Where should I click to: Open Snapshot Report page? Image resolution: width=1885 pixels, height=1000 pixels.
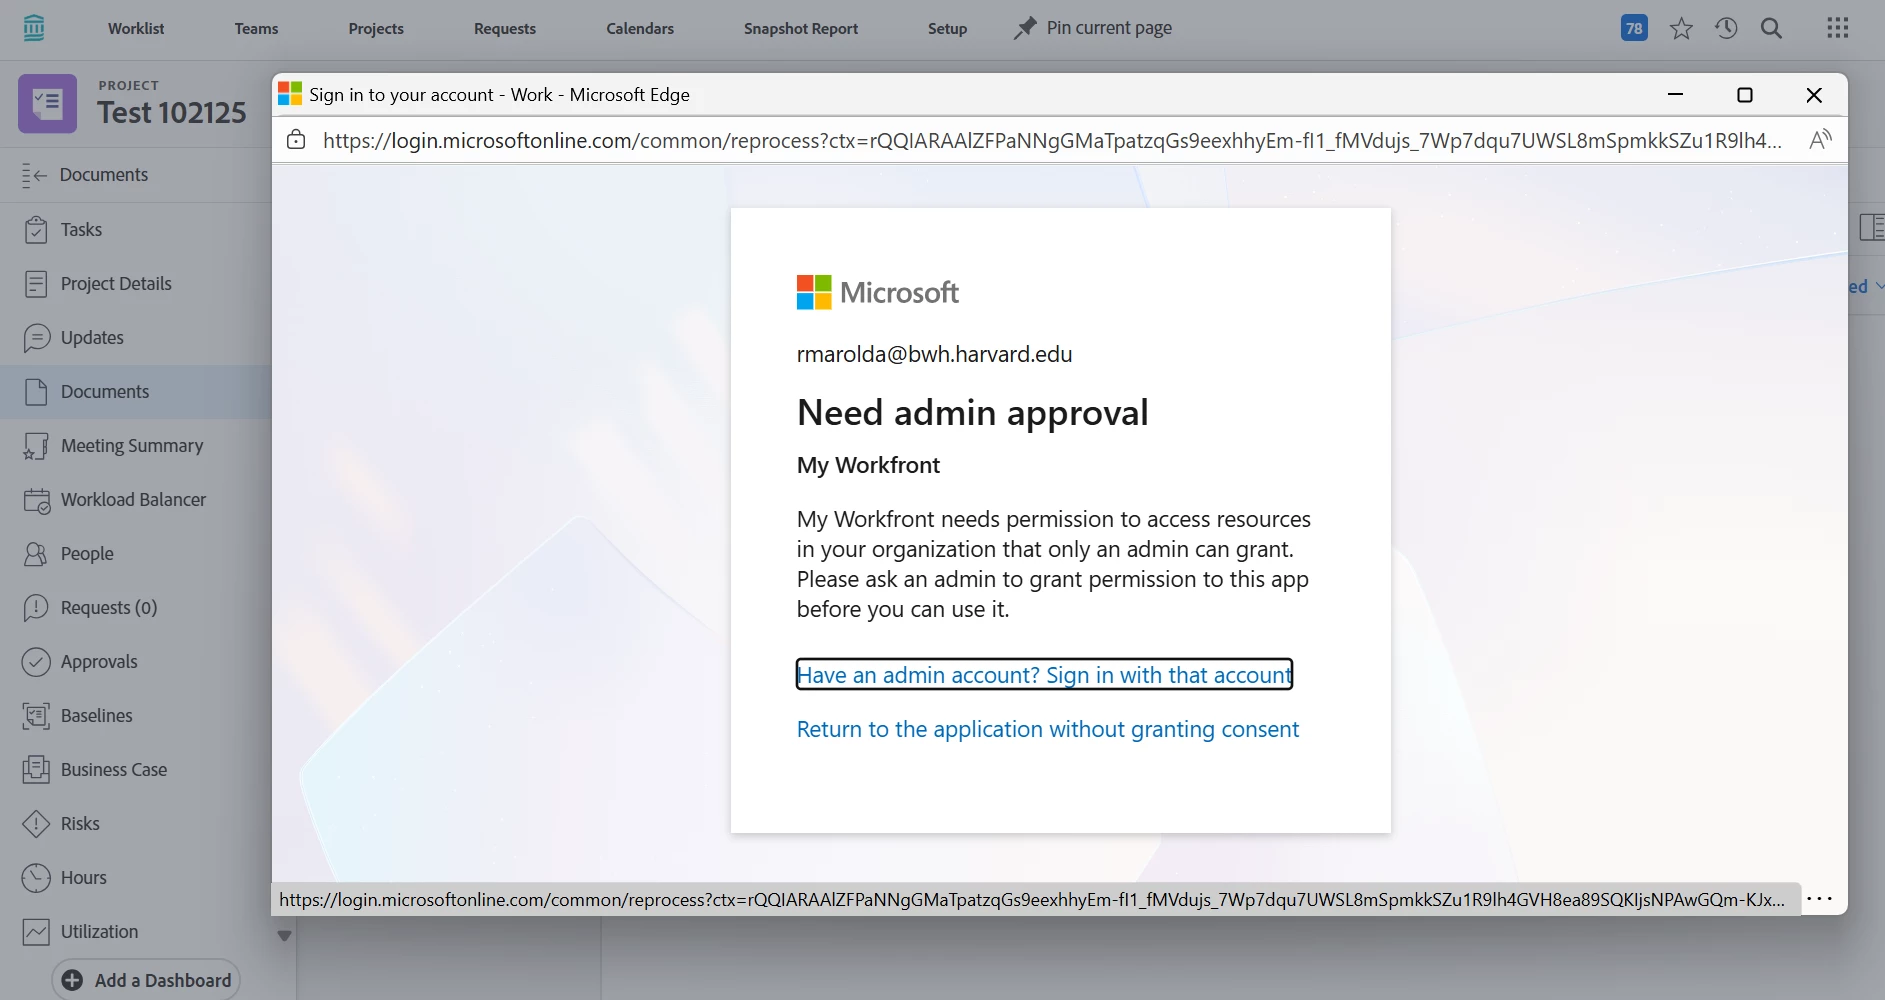point(801,28)
